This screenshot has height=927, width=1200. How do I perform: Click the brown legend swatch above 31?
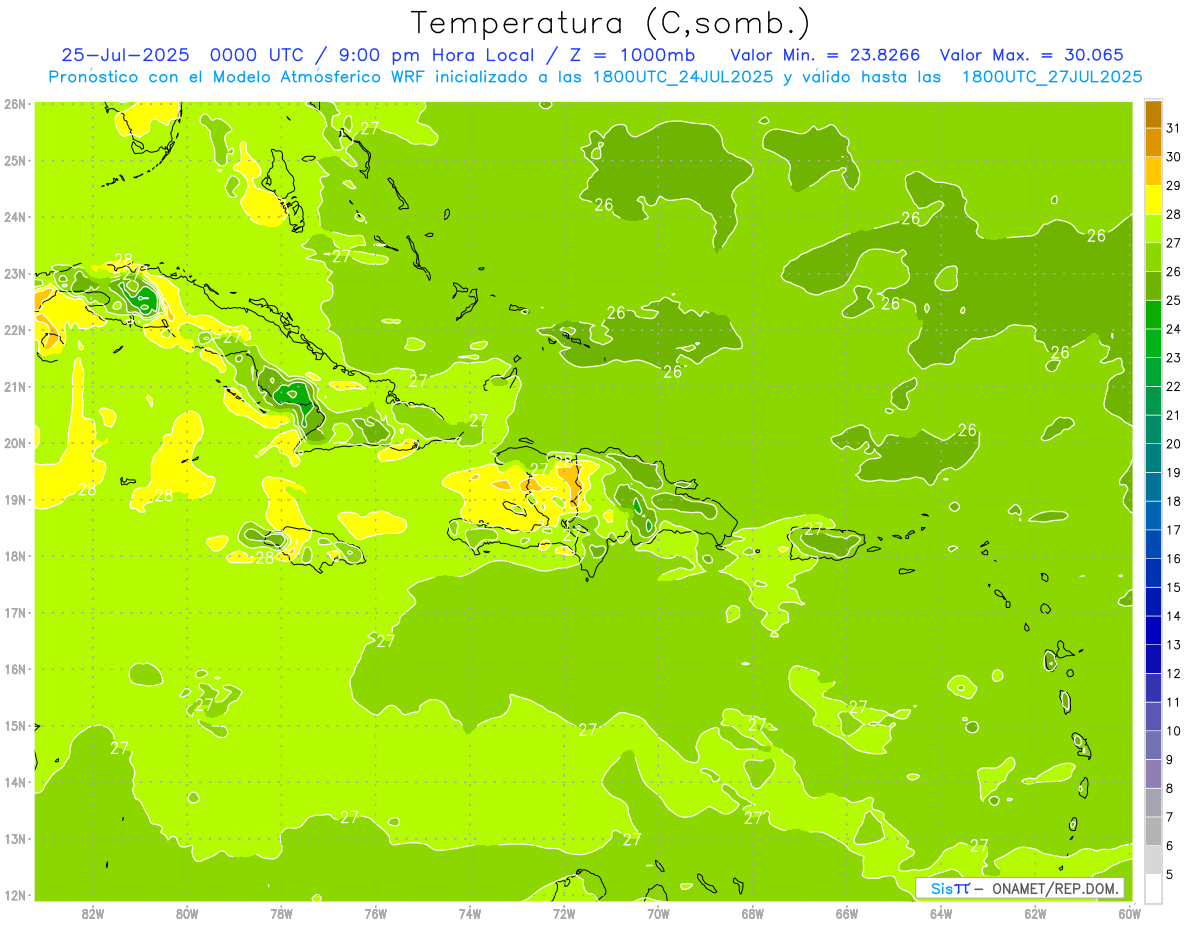(1153, 115)
